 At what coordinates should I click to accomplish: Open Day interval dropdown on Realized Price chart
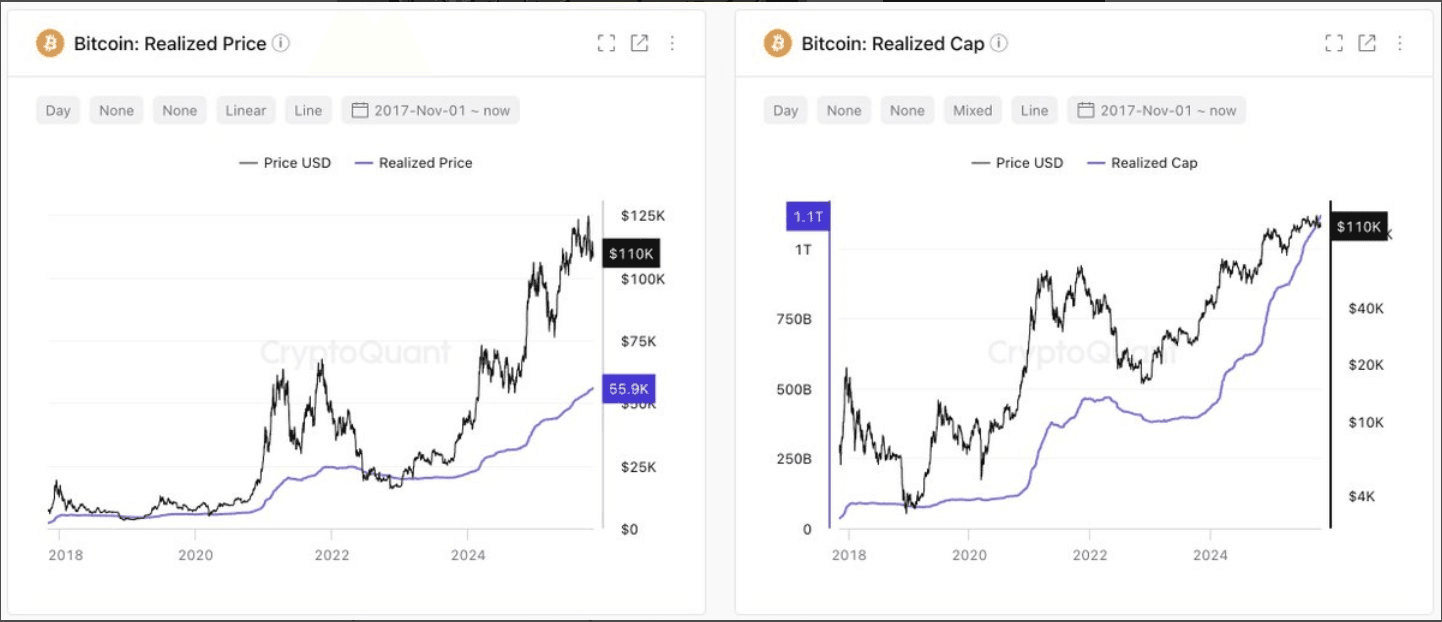[58, 110]
